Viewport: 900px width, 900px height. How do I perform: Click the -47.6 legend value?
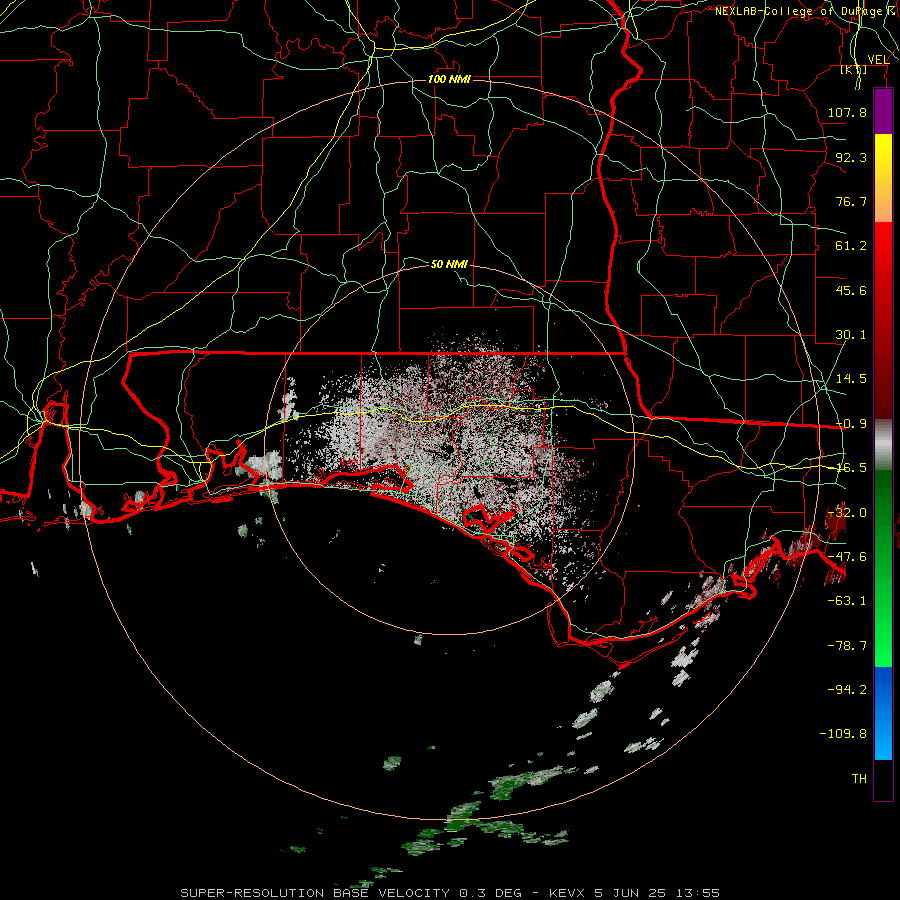coord(847,557)
